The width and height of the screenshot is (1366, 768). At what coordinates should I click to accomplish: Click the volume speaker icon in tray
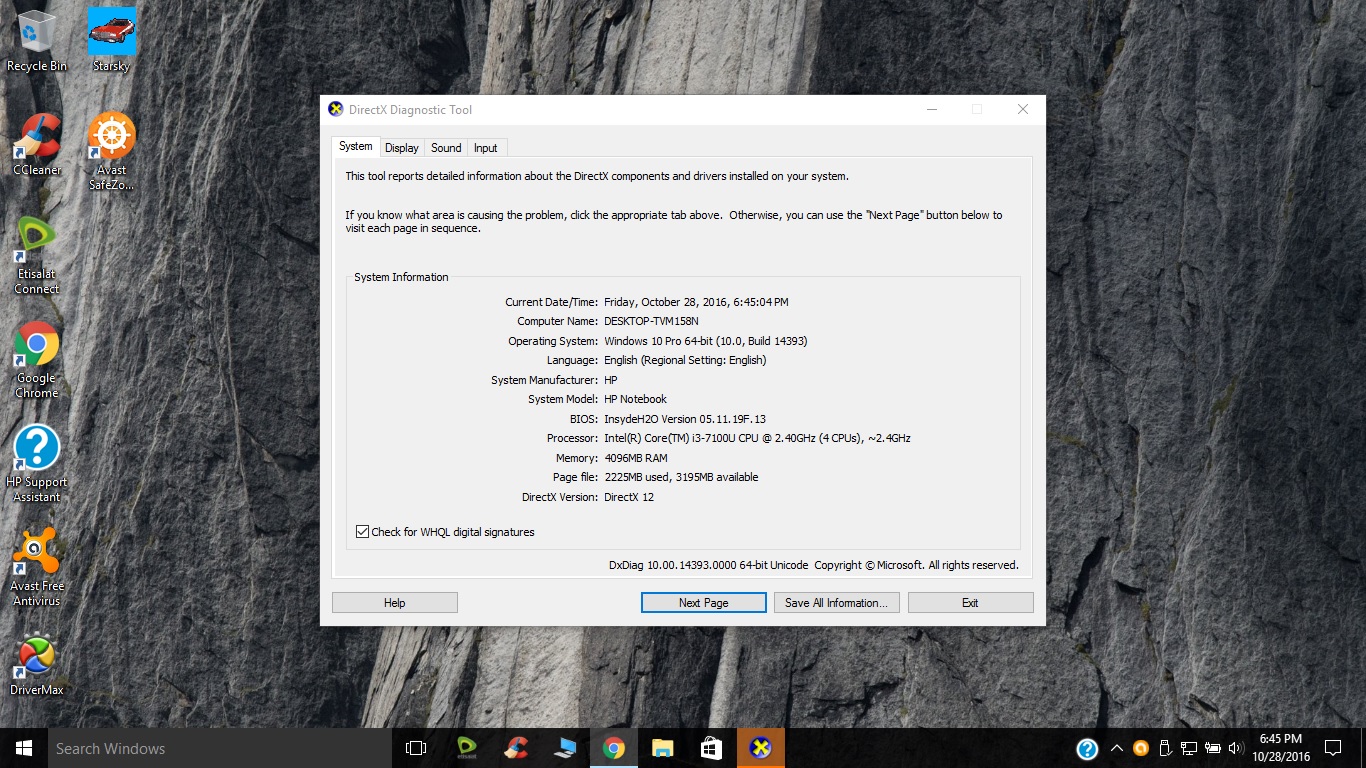[1236, 748]
